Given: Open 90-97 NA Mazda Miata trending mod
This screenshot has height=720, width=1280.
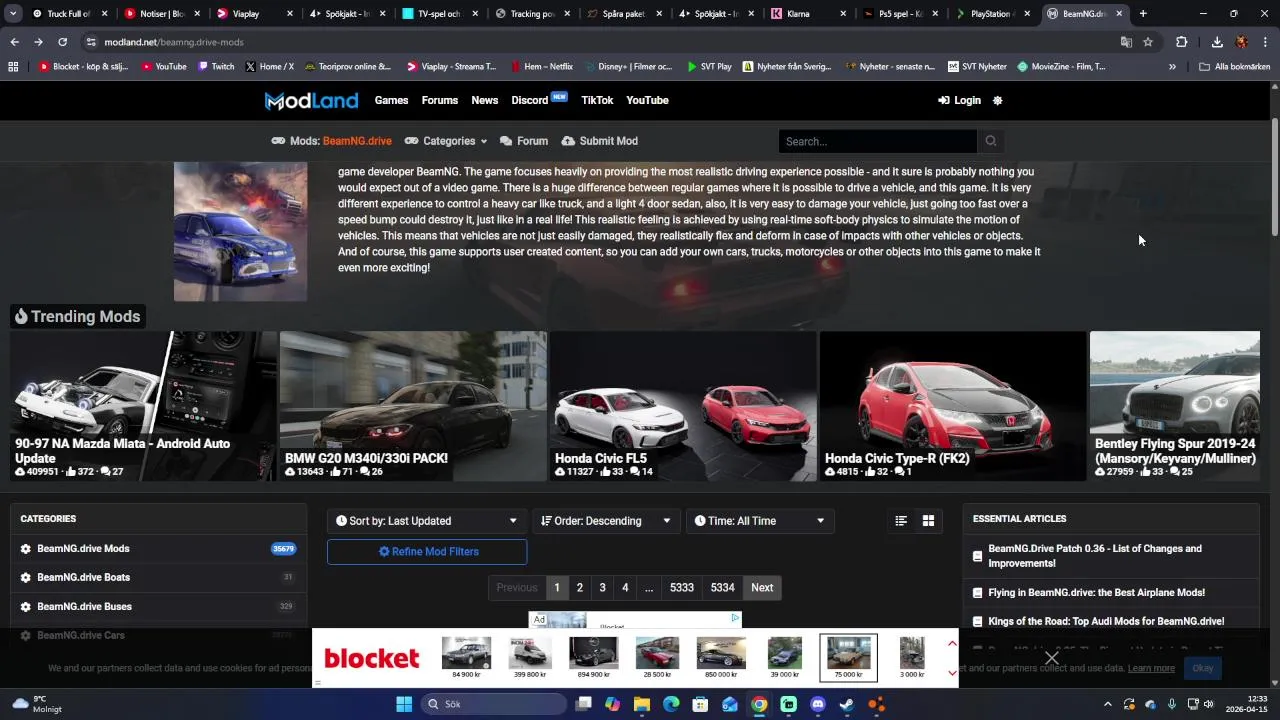Looking at the screenshot, I should coord(143,406).
